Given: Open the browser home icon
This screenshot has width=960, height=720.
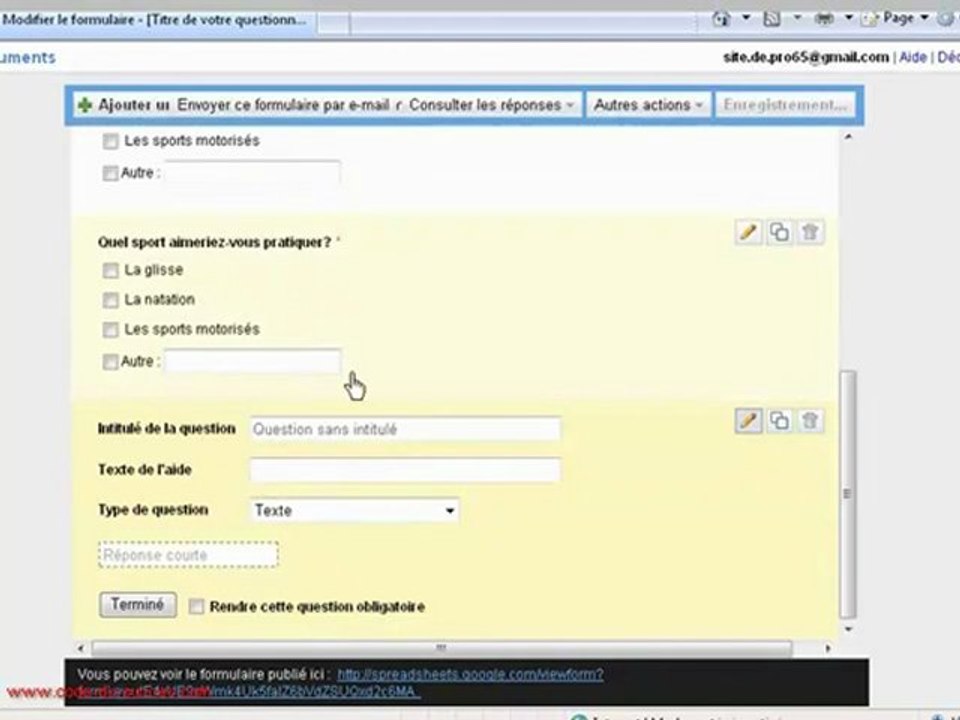Looking at the screenshot, I should [721, 19].
